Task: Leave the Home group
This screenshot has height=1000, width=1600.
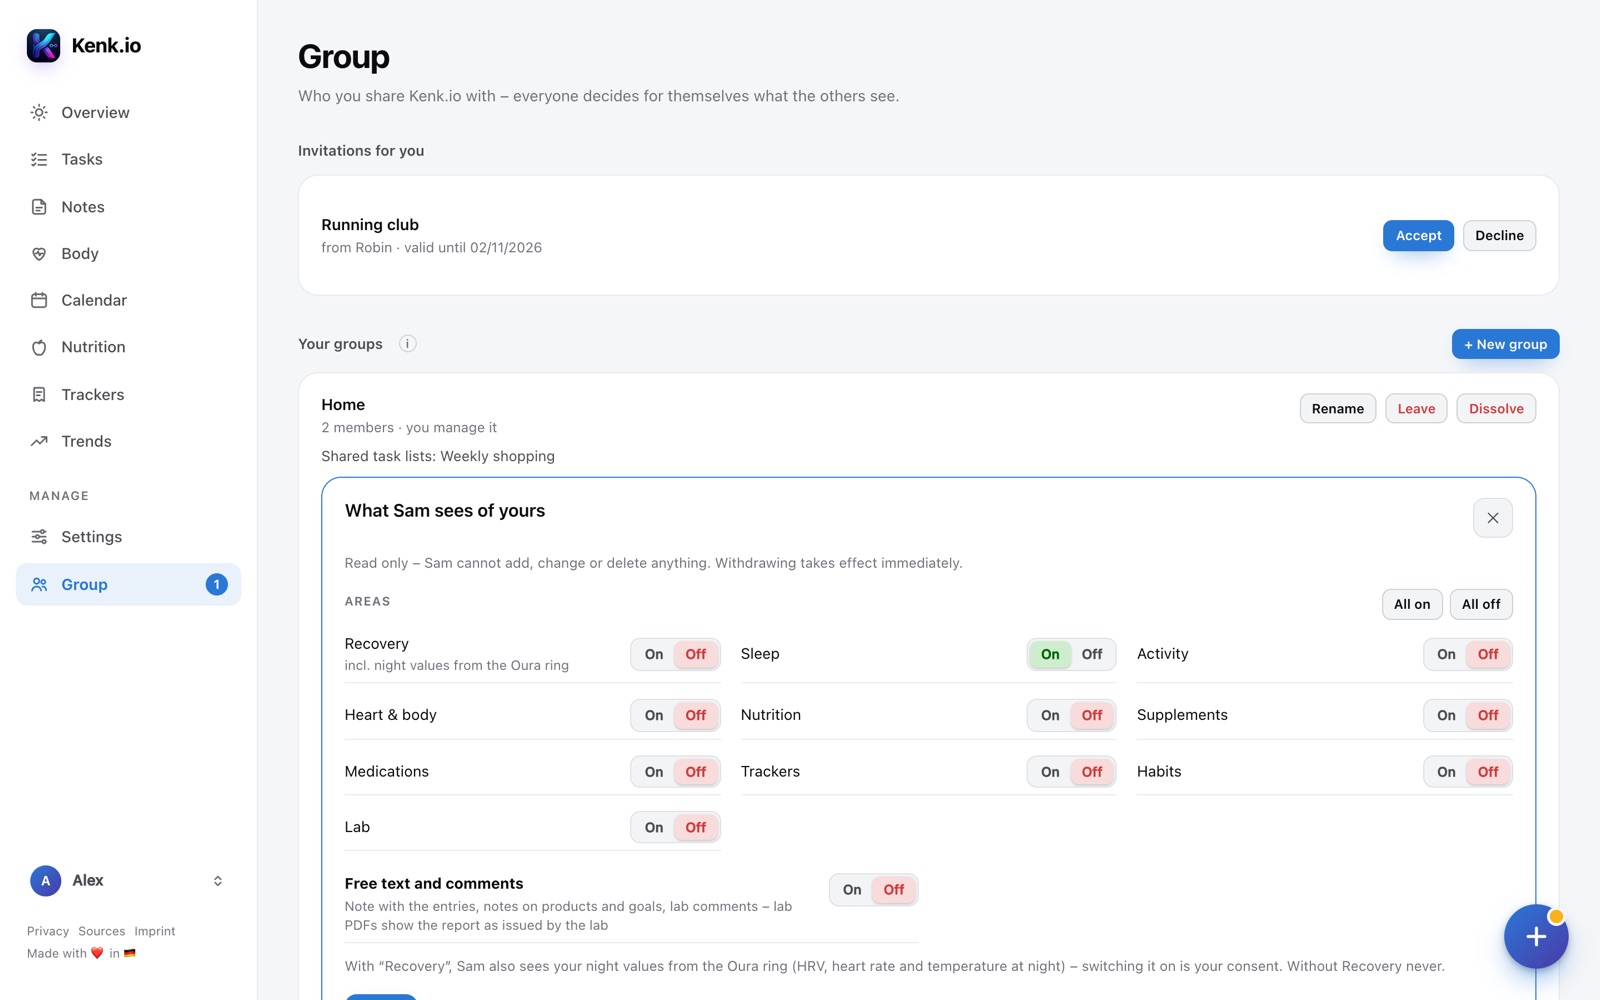Action: coord(1416,408)
